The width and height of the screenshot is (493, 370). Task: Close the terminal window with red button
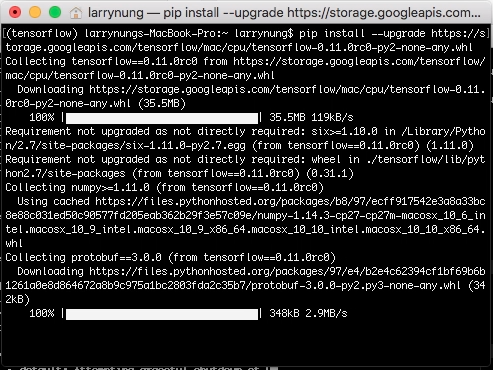tap(15, 12)
